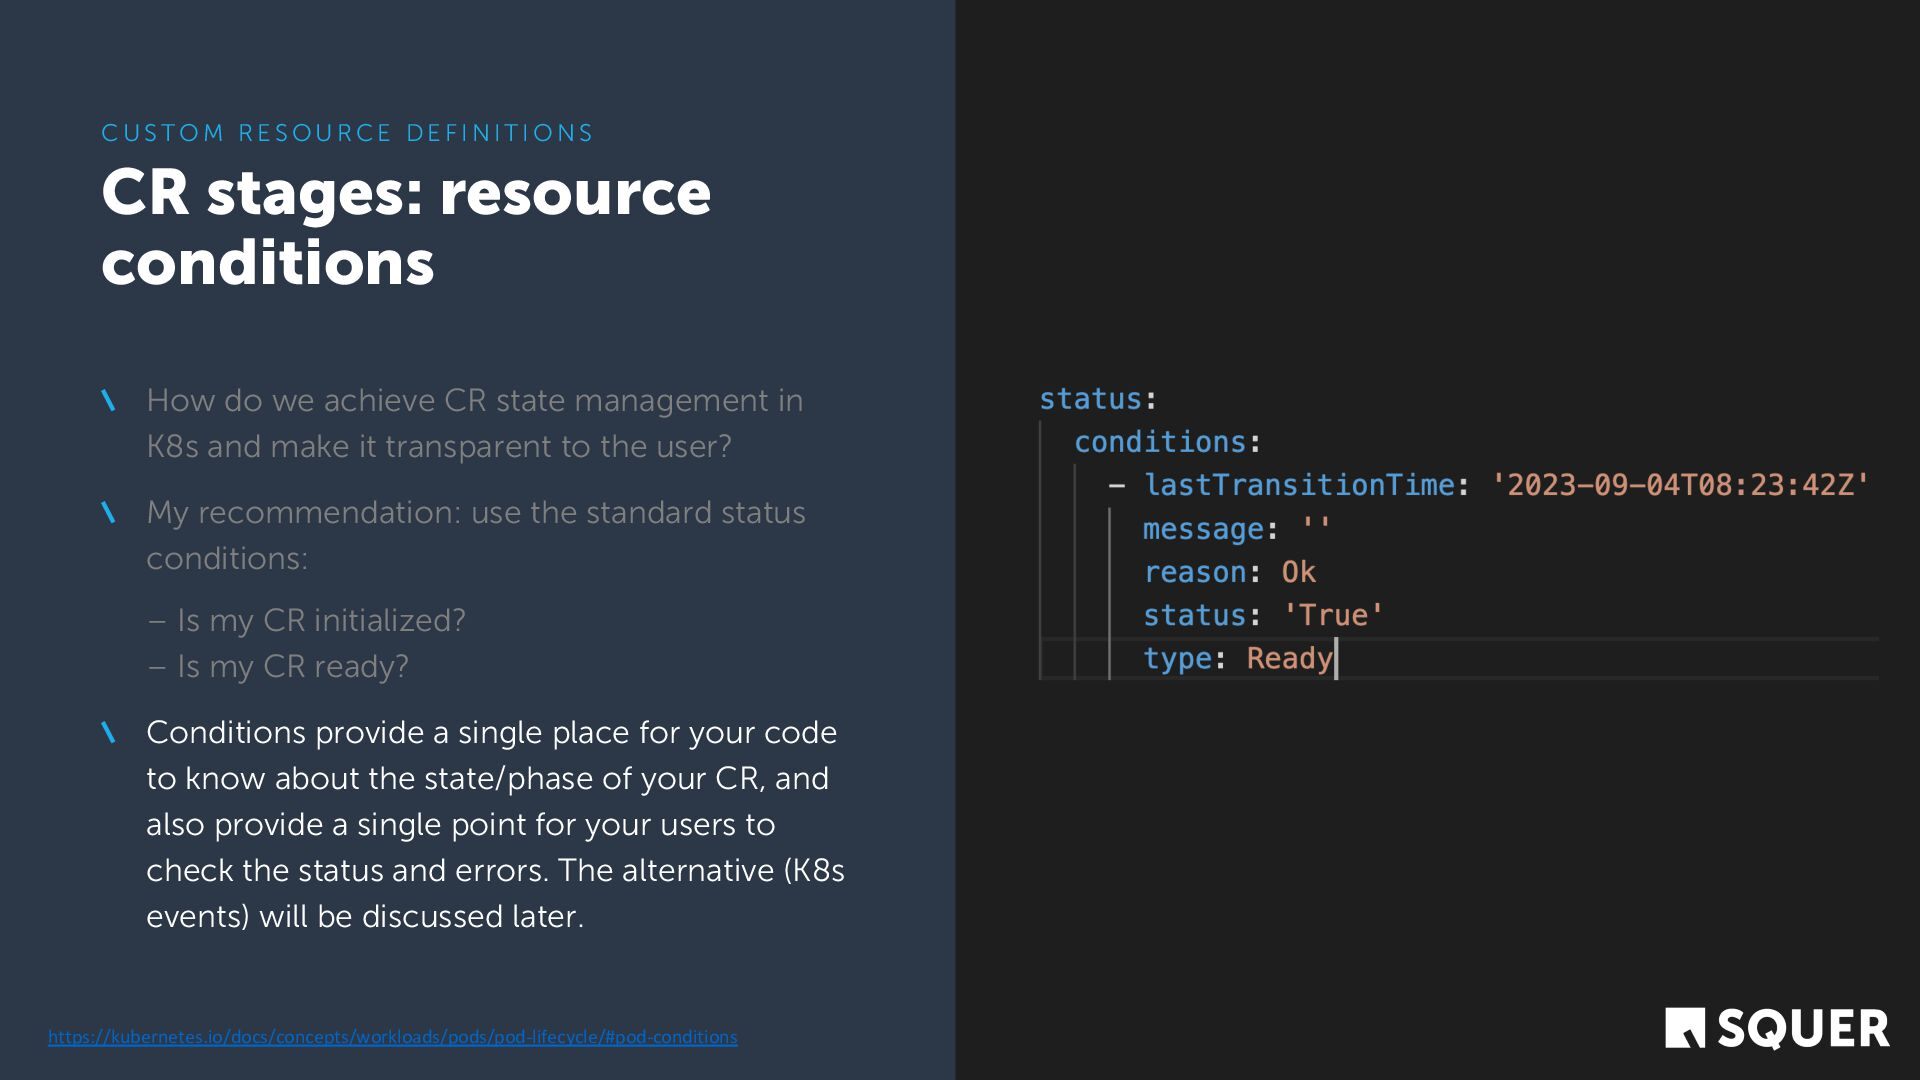Viewport: 1920px width, 1080px height.
Task: Click the SQUER logo icon
Action: 1684,1028
